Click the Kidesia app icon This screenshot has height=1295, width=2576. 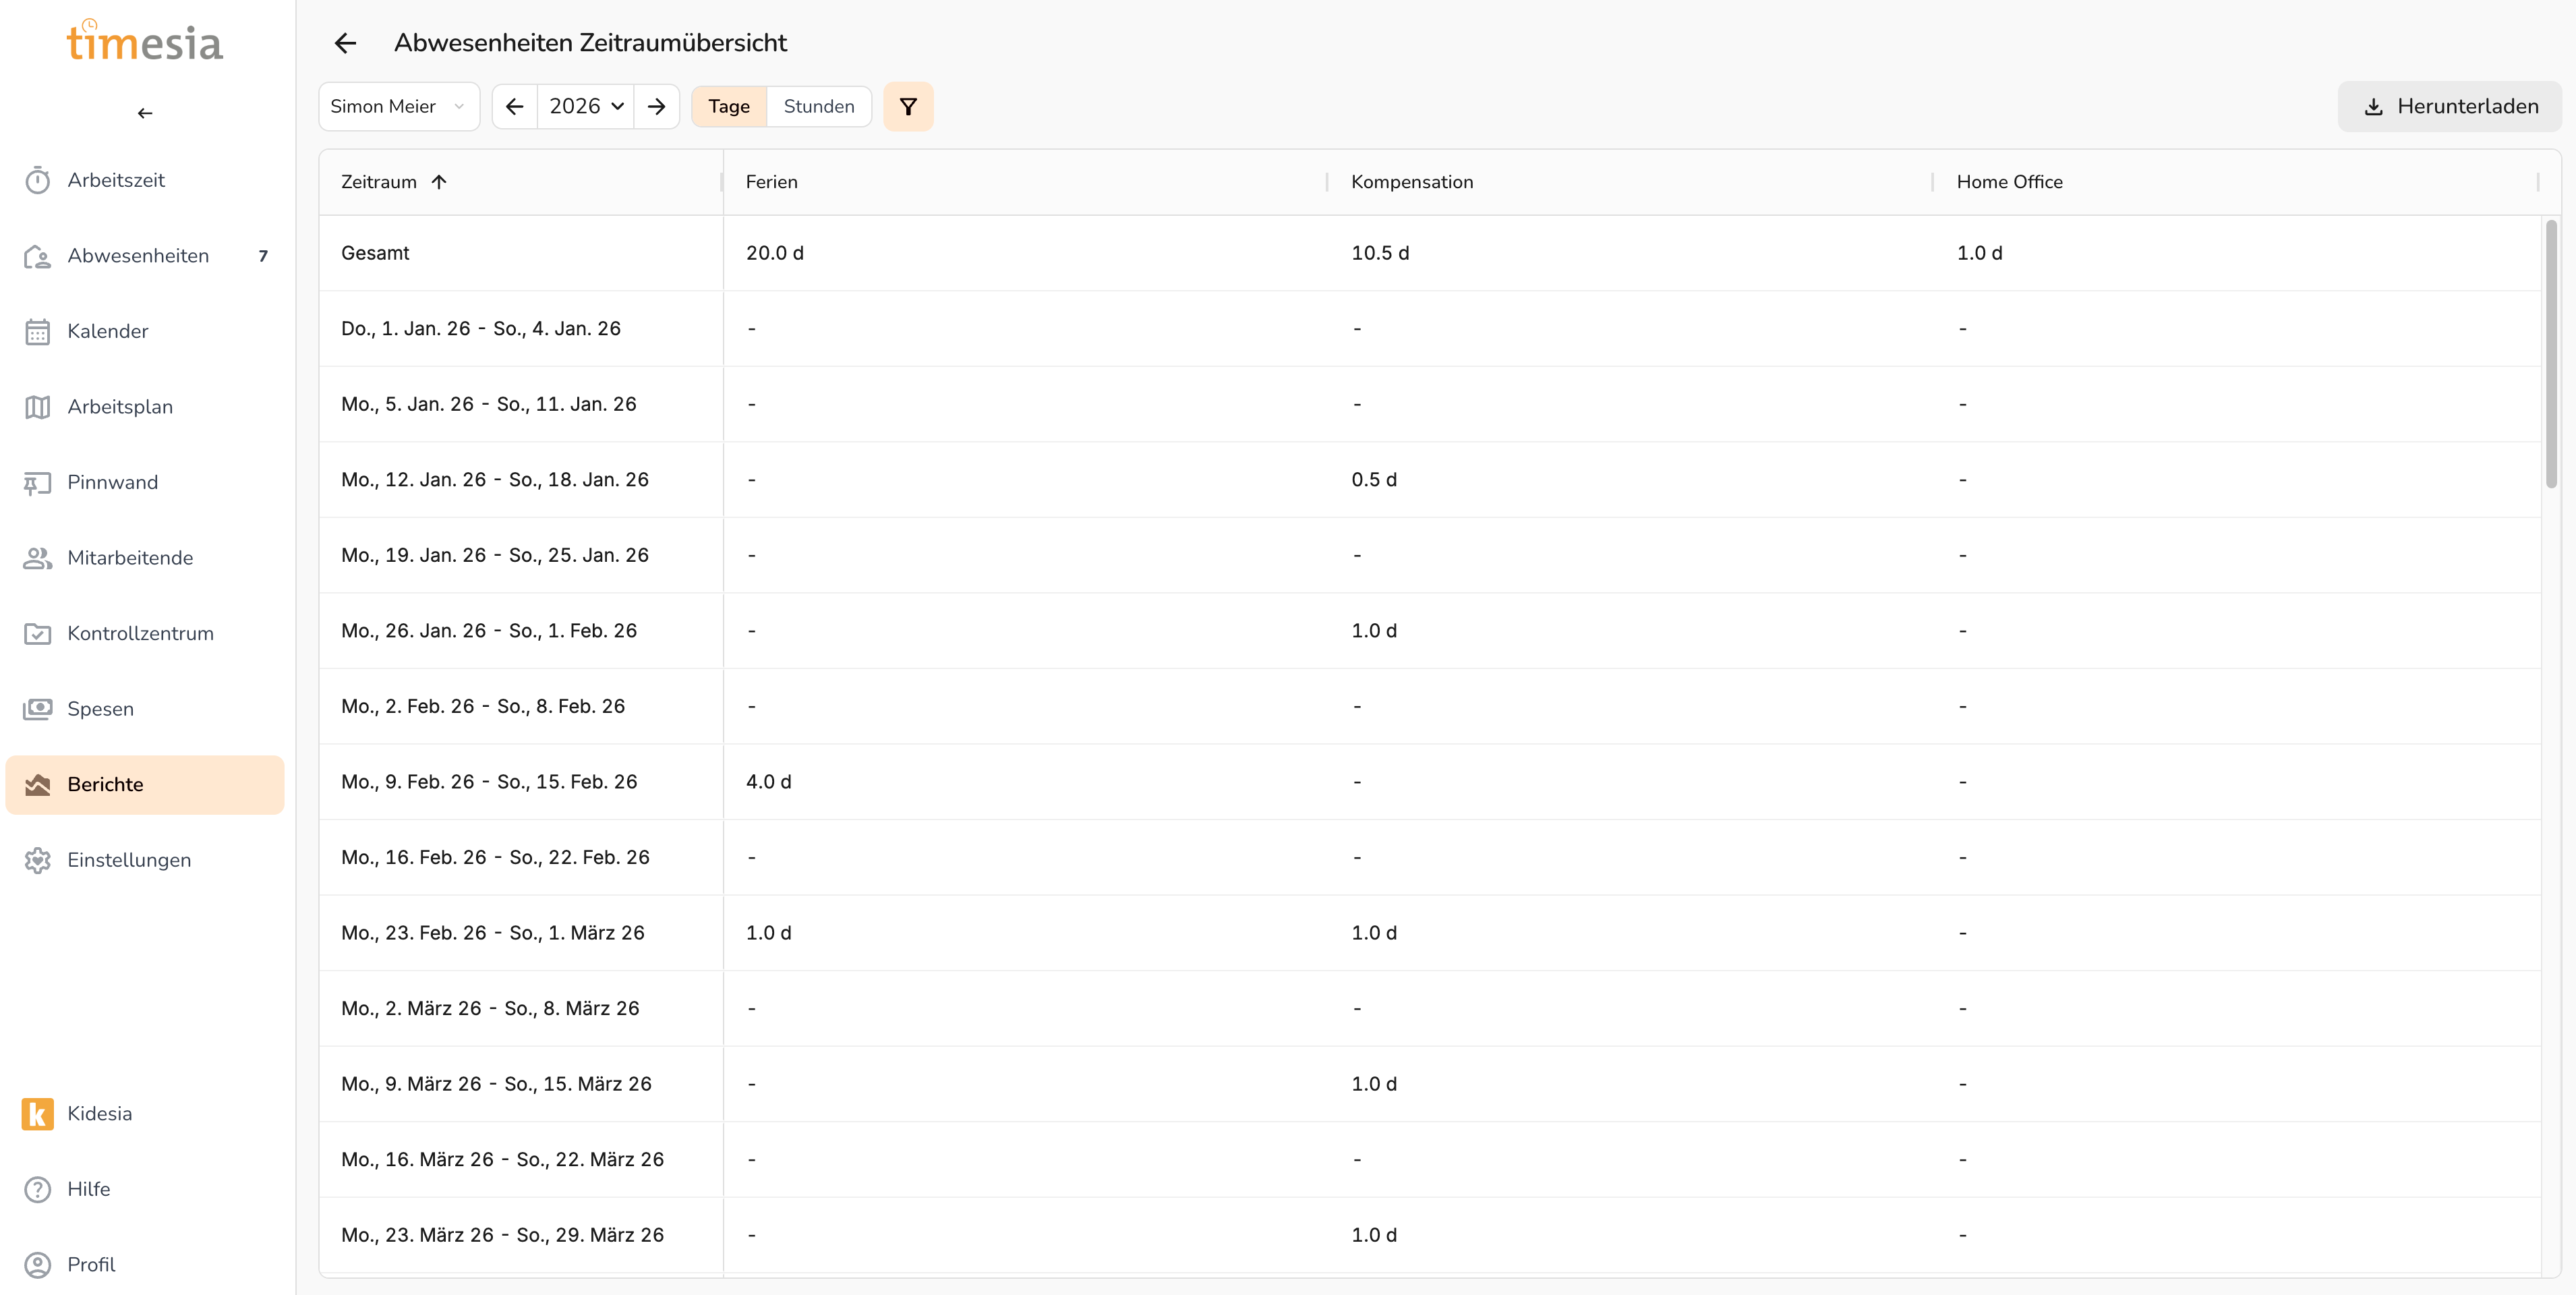pyautogui.click(x=38, y=1113)
